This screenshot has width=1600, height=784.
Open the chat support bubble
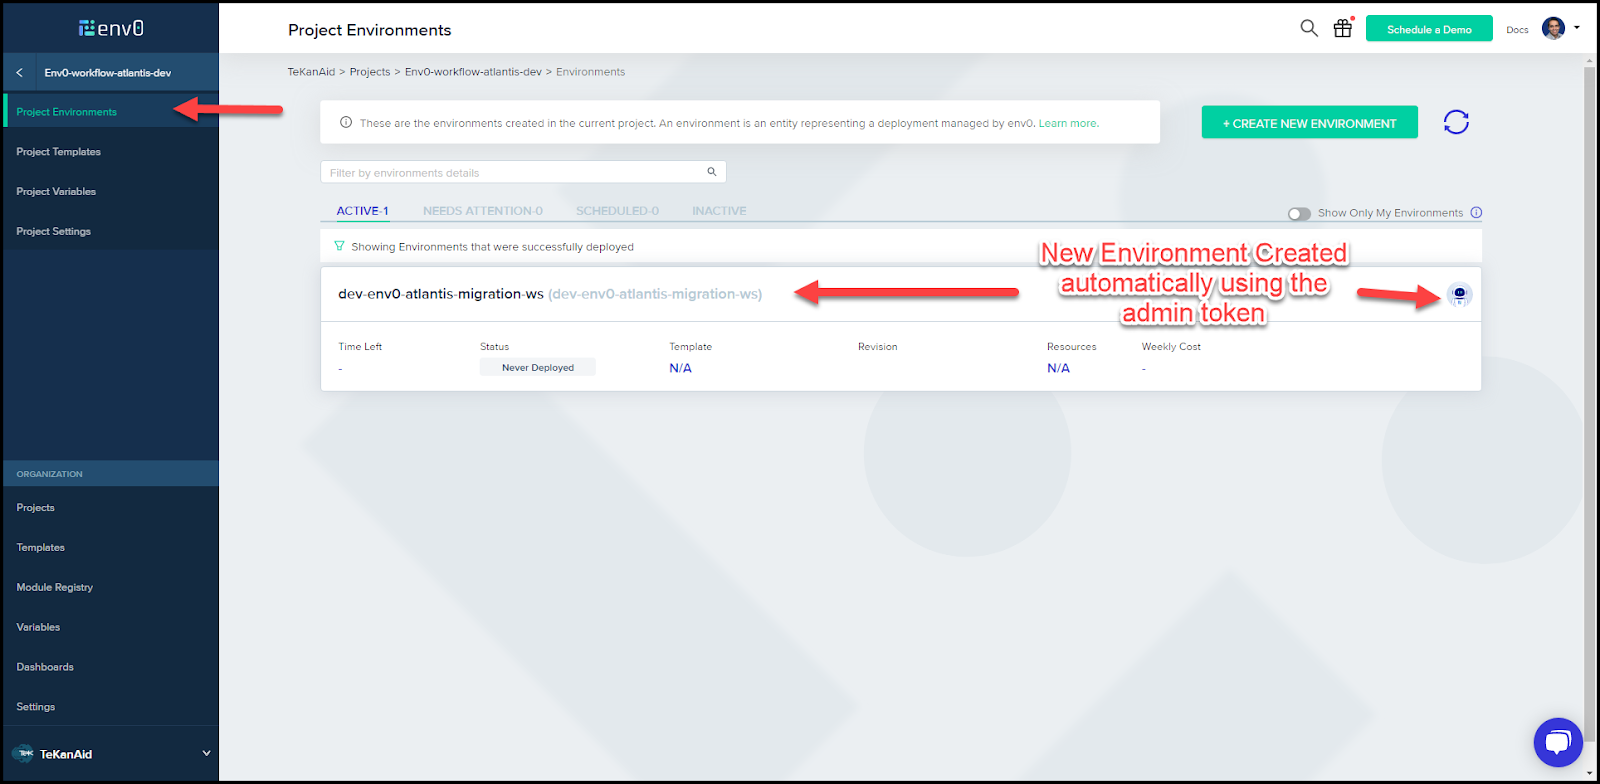[1558, 742]
